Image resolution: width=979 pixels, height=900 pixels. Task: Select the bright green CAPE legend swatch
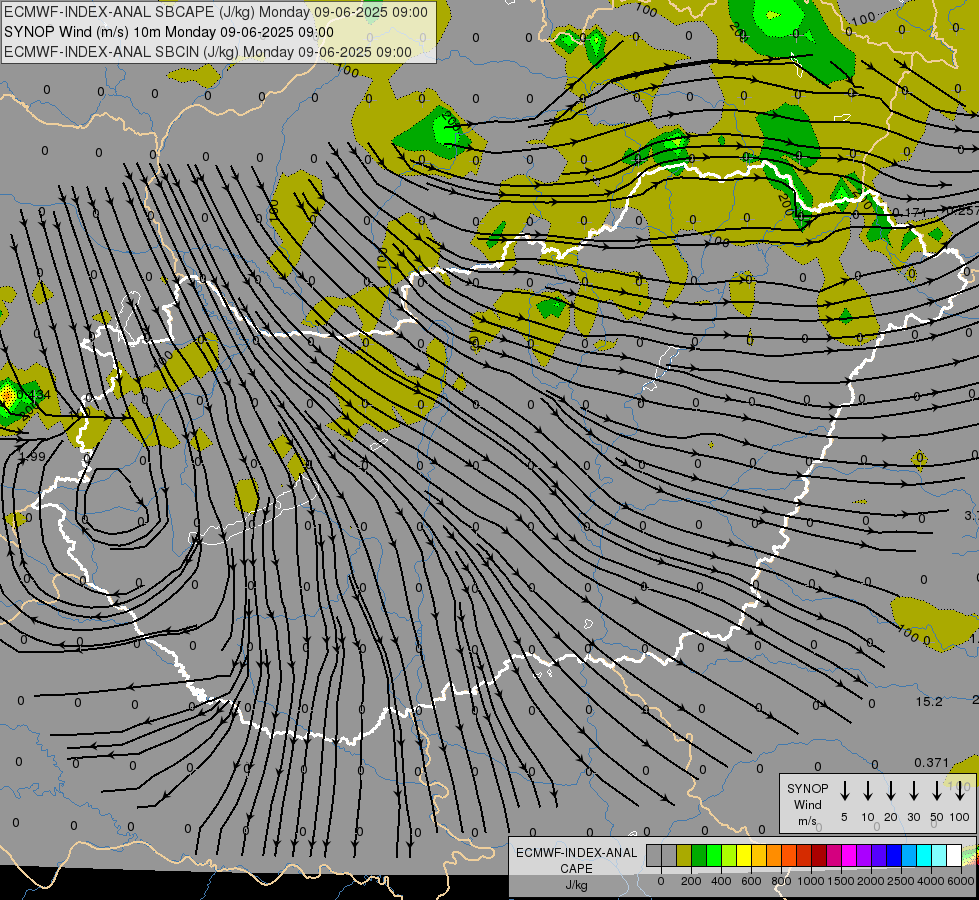pyautogui.click(x=714, y=855)
